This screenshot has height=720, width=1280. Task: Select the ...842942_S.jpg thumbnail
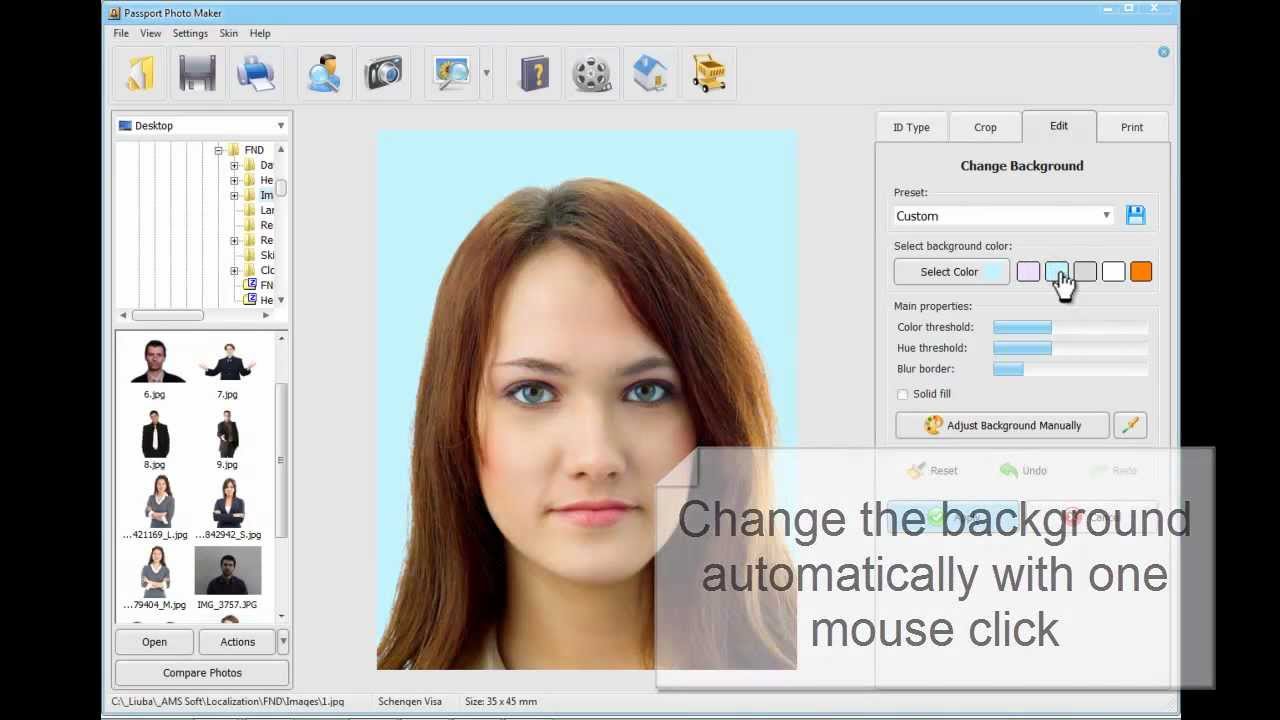(228, 509)
